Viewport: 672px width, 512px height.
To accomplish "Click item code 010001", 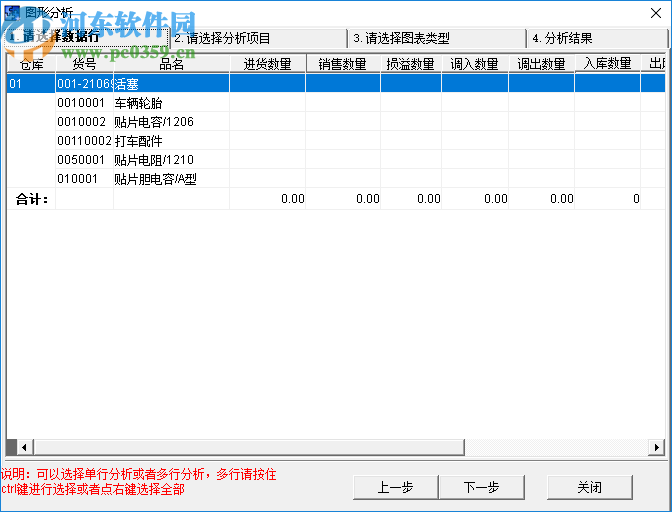I will (78, 179).
